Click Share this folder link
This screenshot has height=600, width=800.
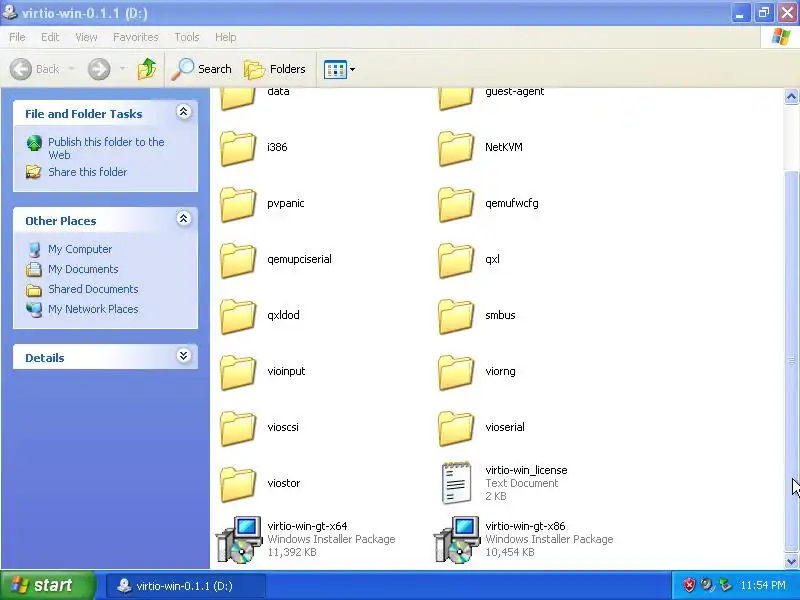point(88,172)
